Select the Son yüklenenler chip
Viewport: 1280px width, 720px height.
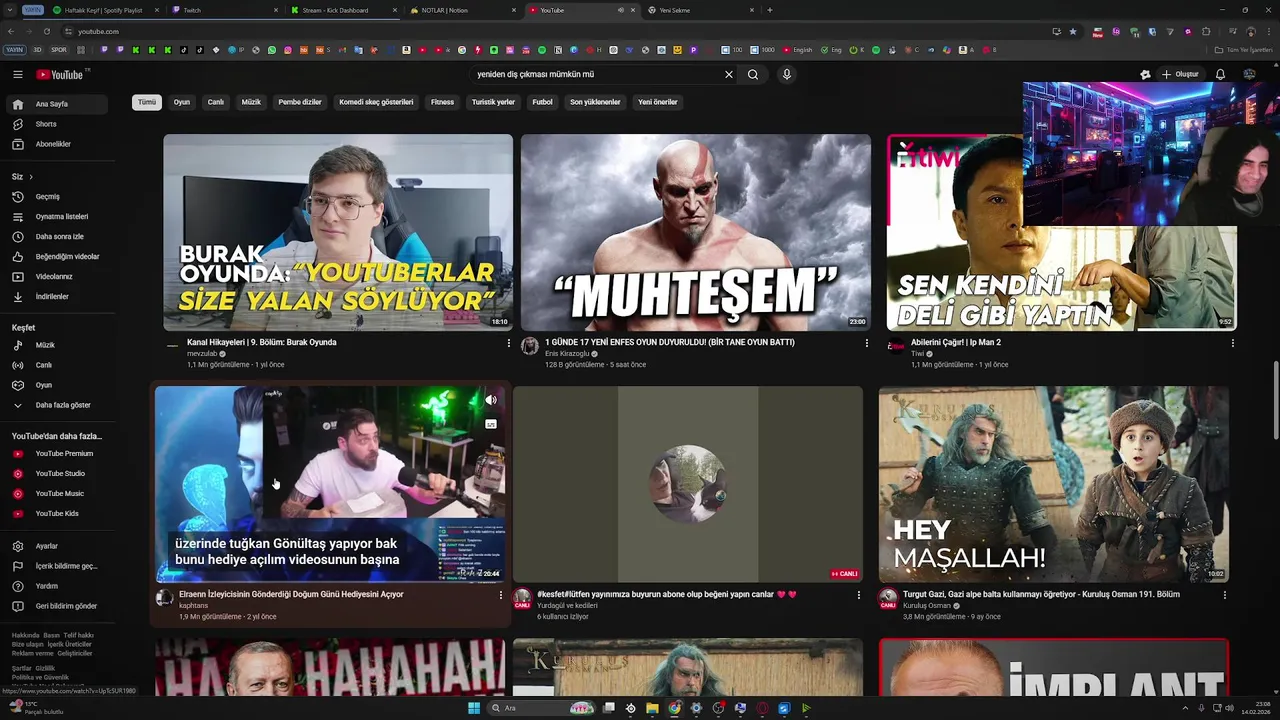pyautogui.click(x=595, y=102)
